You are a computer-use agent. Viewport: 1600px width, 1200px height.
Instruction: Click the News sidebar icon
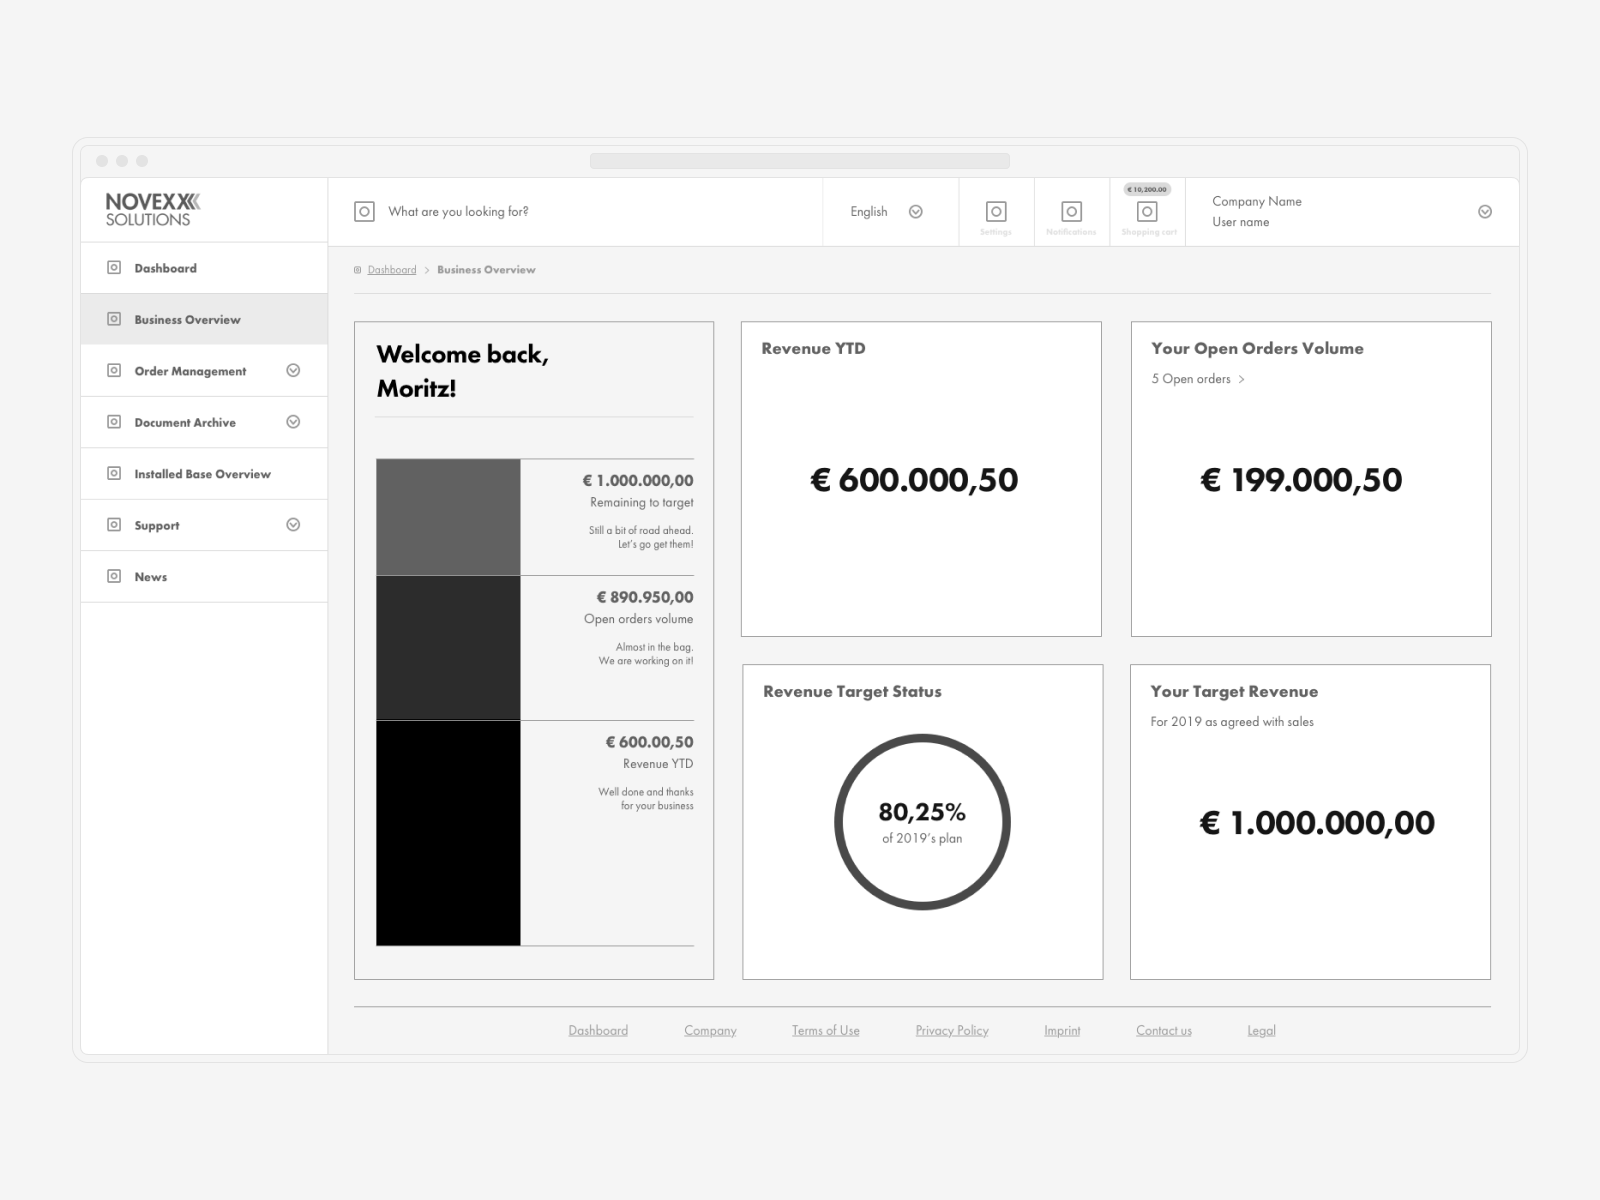[x=114, y=576]
